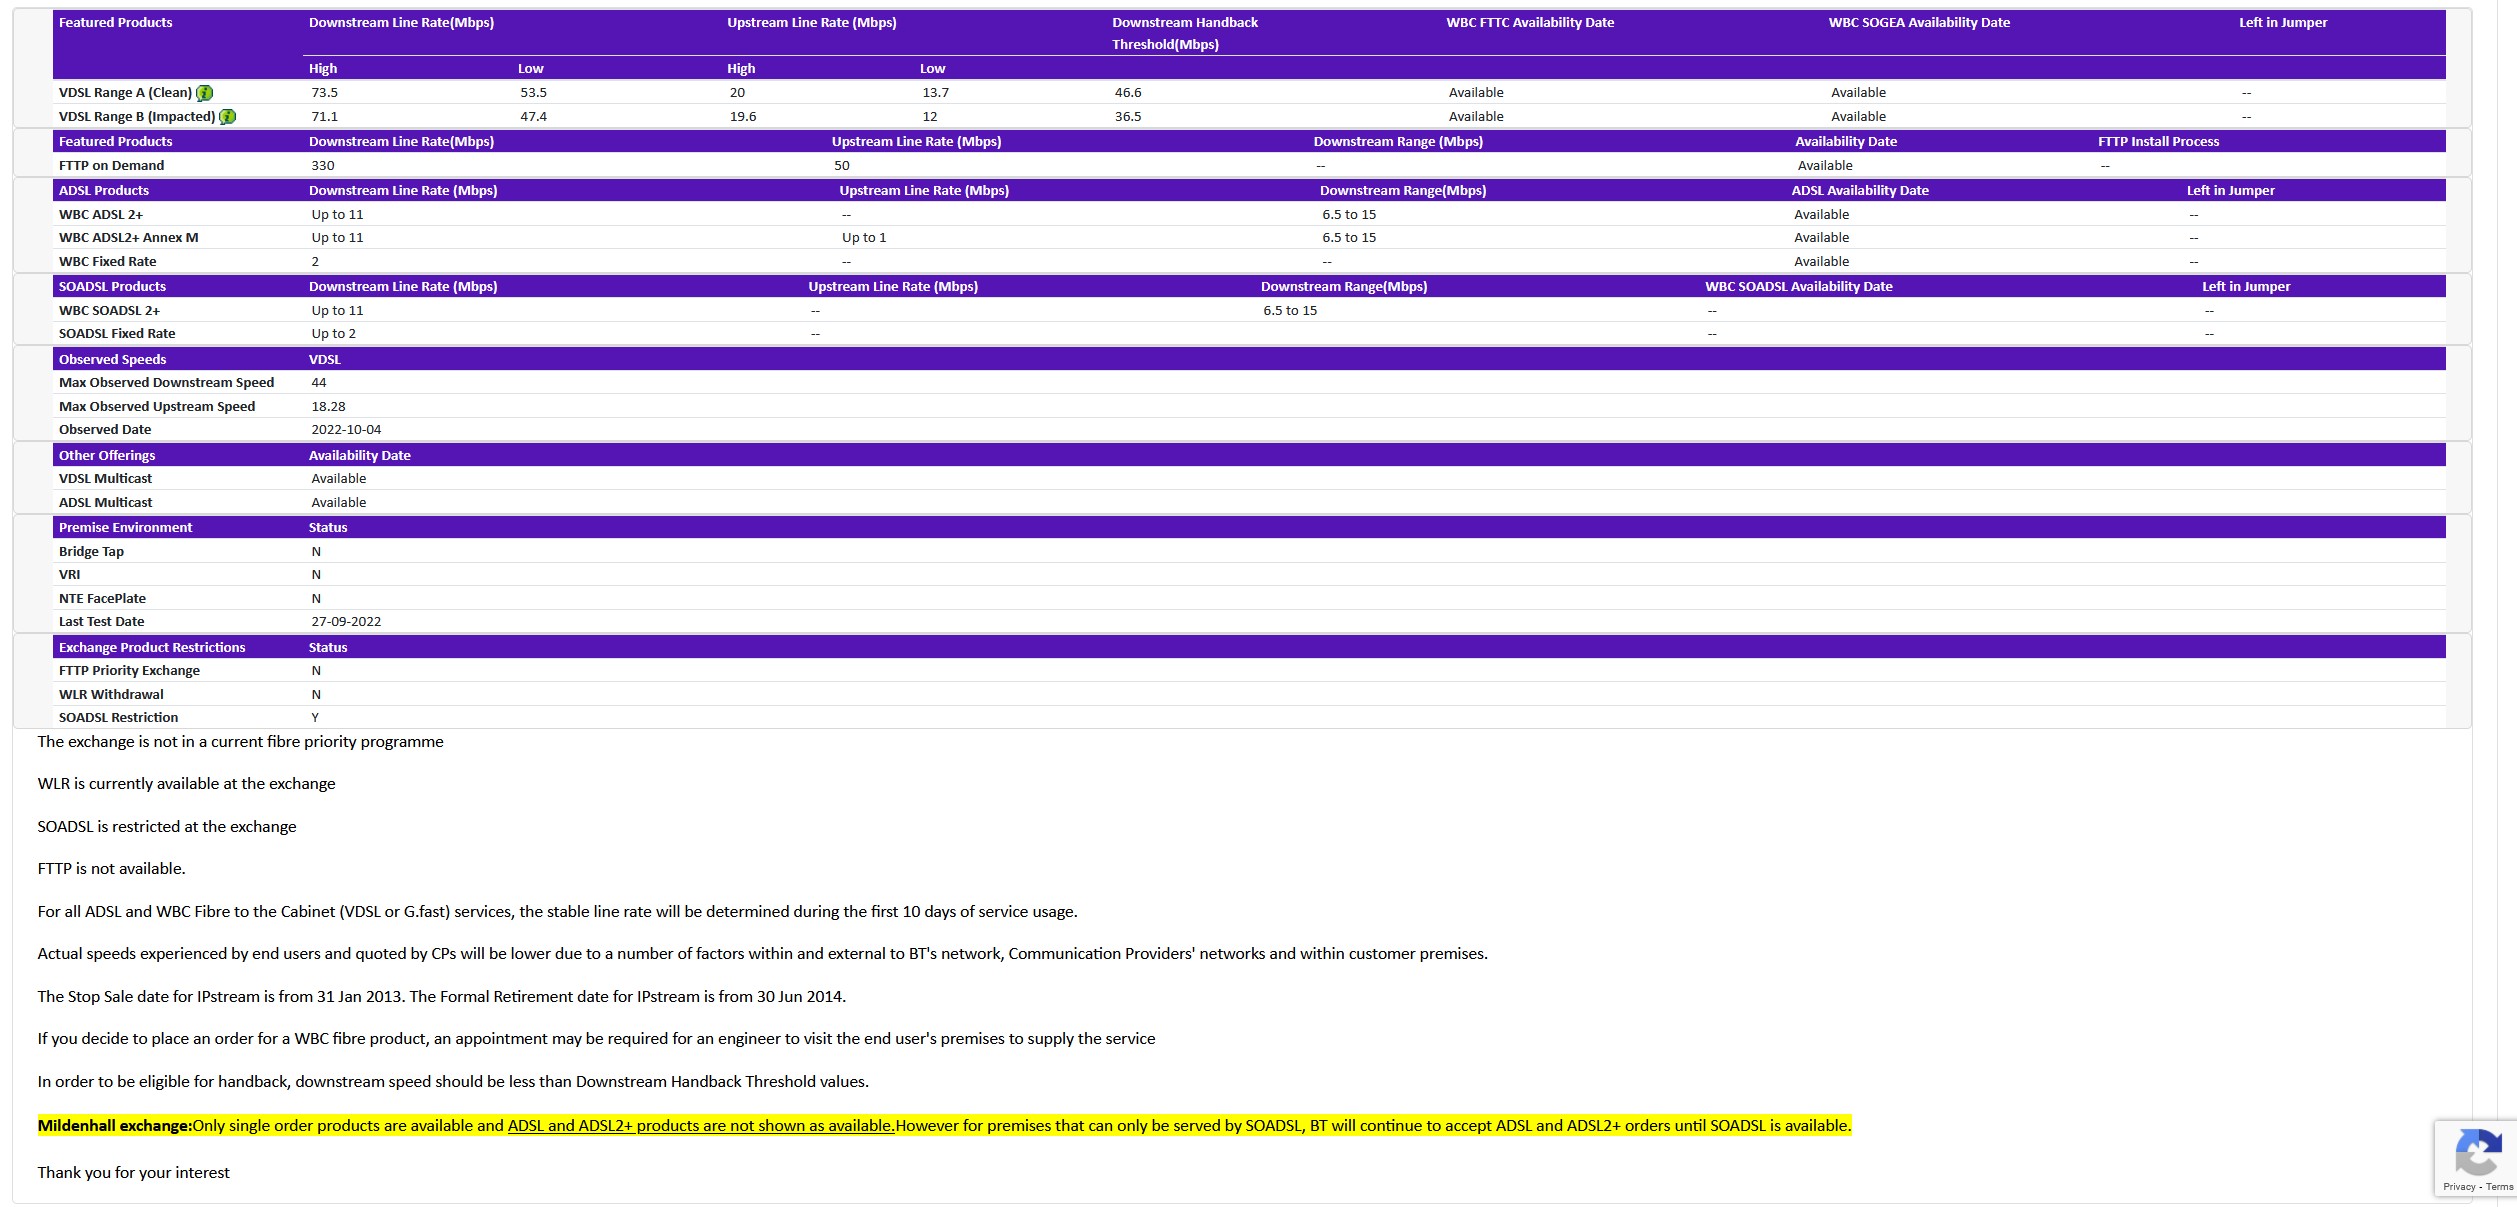Open the reCAPTCHA Terms link
The height and width of the screenshot is (1207, 2517).
(x=2499, y=1186)
